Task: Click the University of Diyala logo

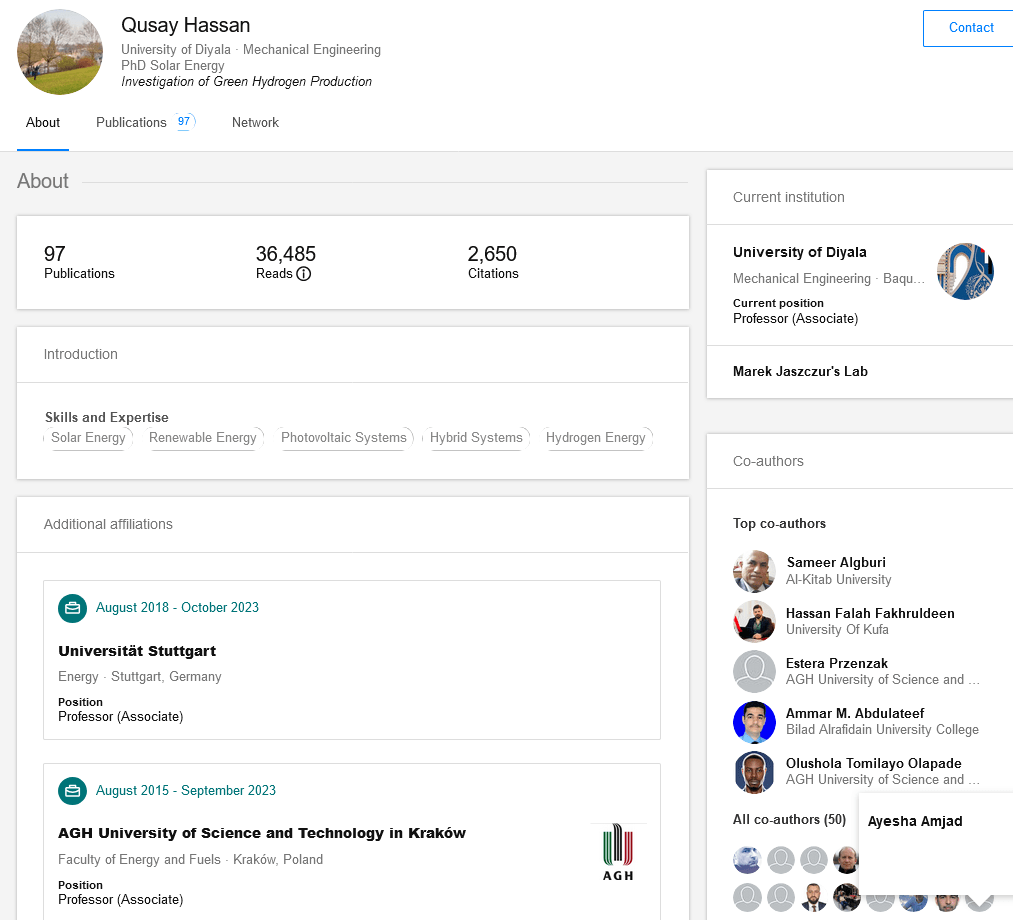Action: 965,271
